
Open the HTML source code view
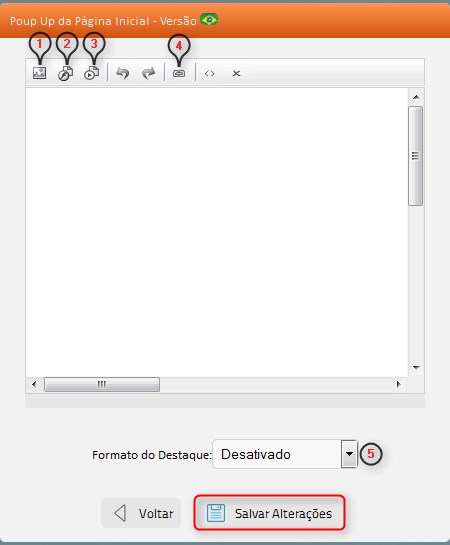coord(210,73)
